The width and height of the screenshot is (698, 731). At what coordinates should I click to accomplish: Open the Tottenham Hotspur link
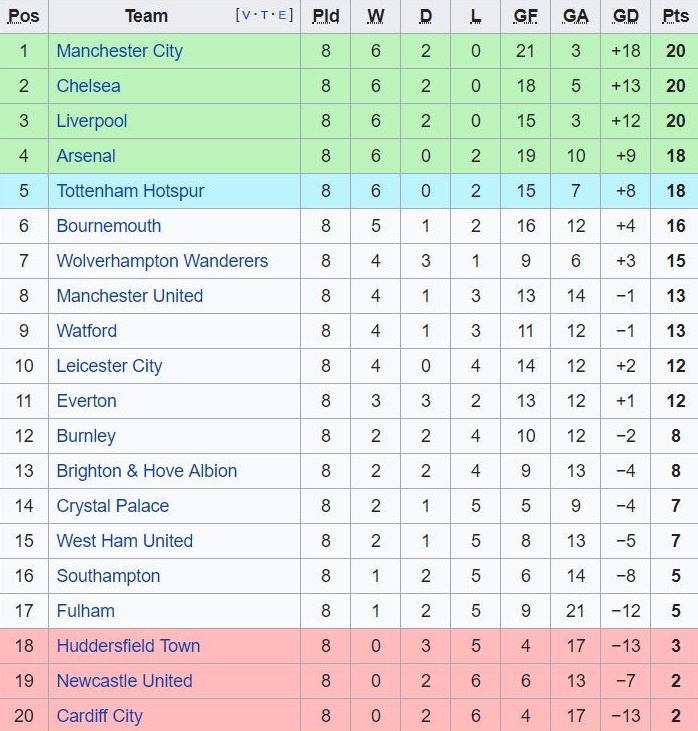tap(130, 191)
